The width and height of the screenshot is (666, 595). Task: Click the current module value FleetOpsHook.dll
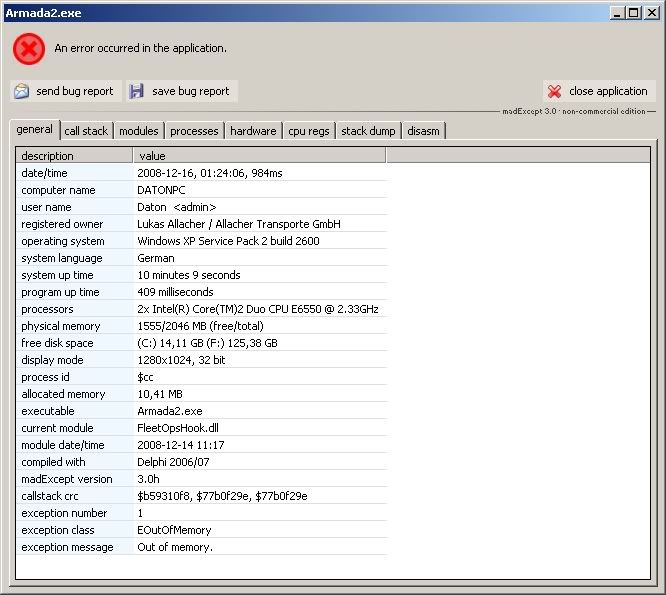(178, 428)
